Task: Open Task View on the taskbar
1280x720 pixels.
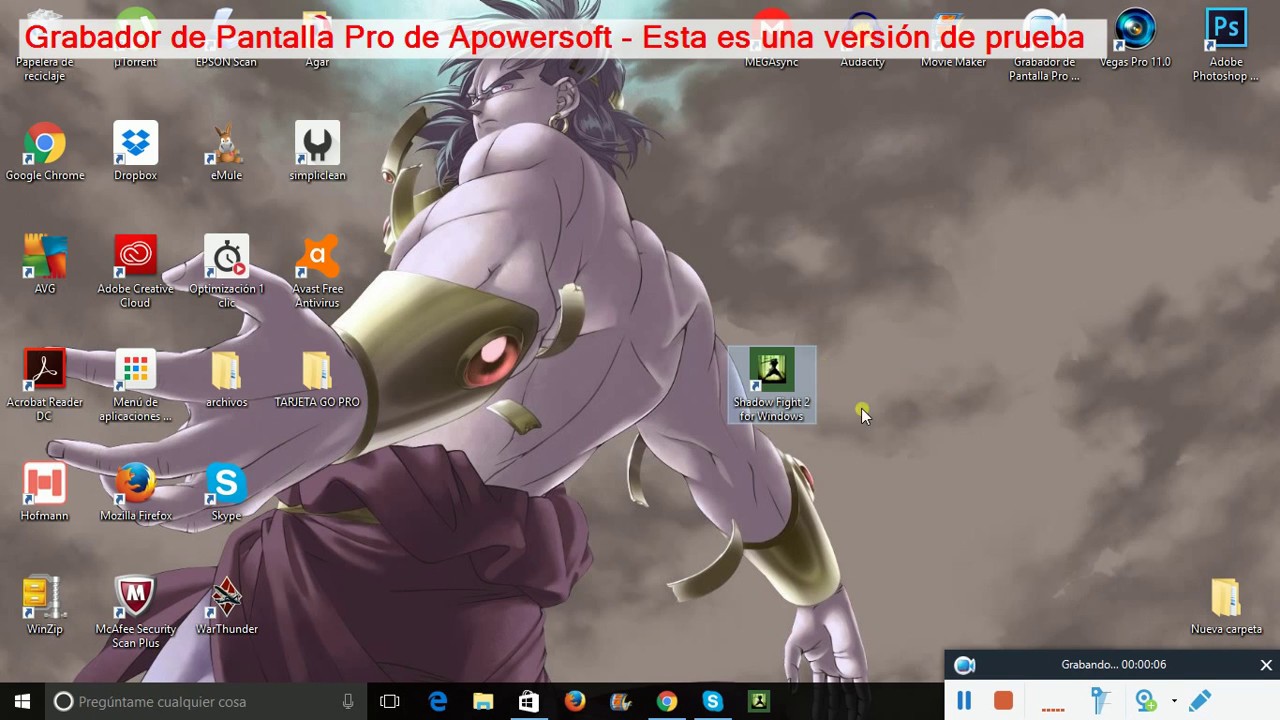Action: pos(390,701)
